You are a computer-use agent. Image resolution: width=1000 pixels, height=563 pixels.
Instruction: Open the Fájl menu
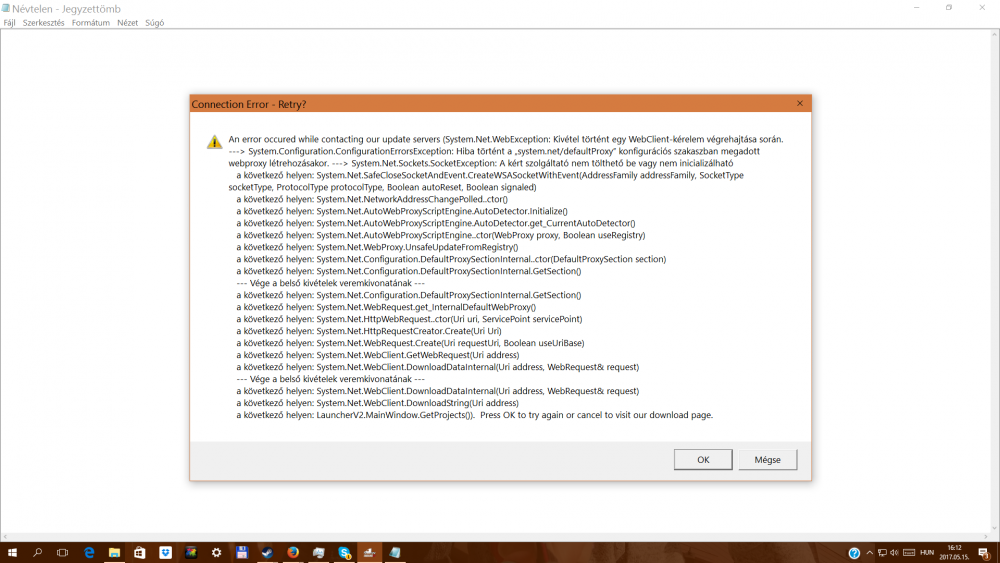coord(10,23)
